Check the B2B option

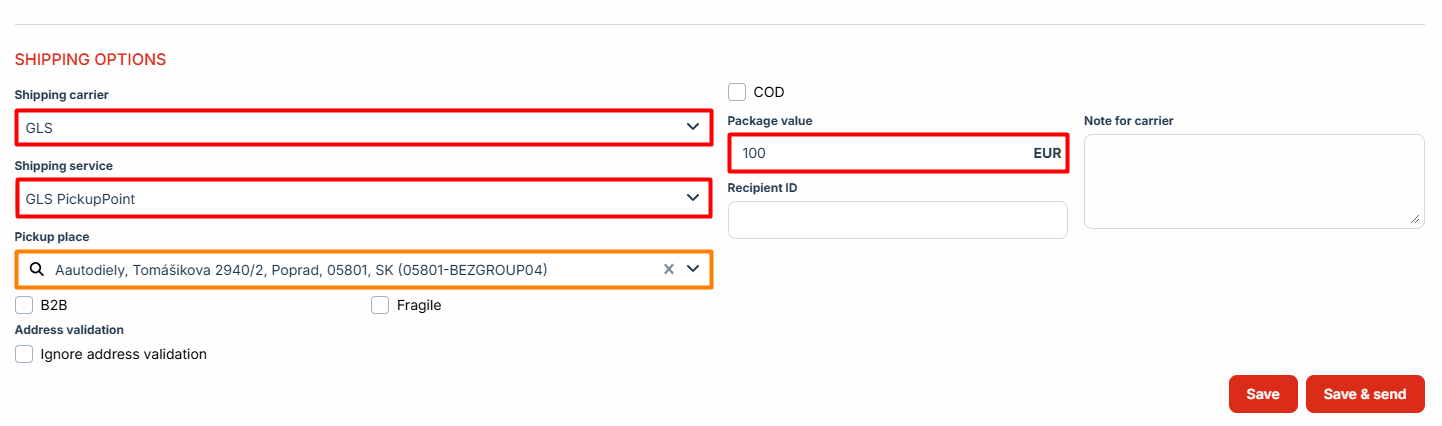tap(24, 305)
